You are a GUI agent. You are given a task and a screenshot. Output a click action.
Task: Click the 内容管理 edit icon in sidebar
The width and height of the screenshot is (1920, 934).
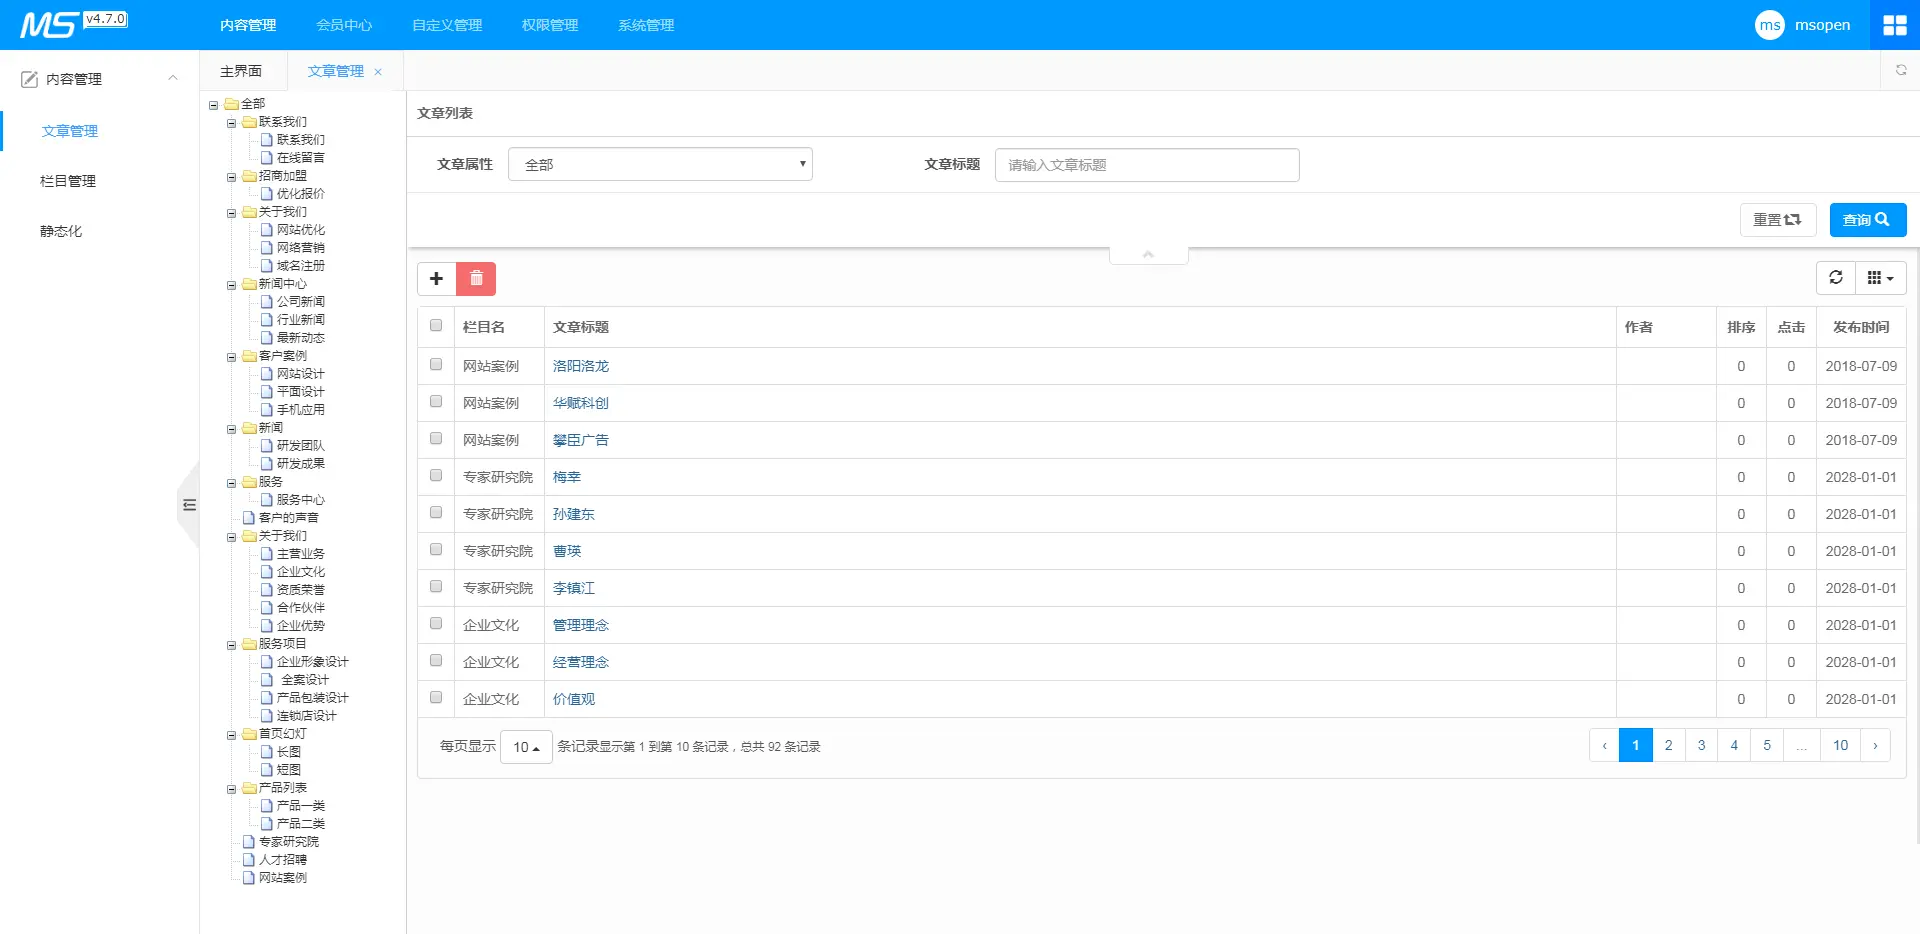pos(30,79)
